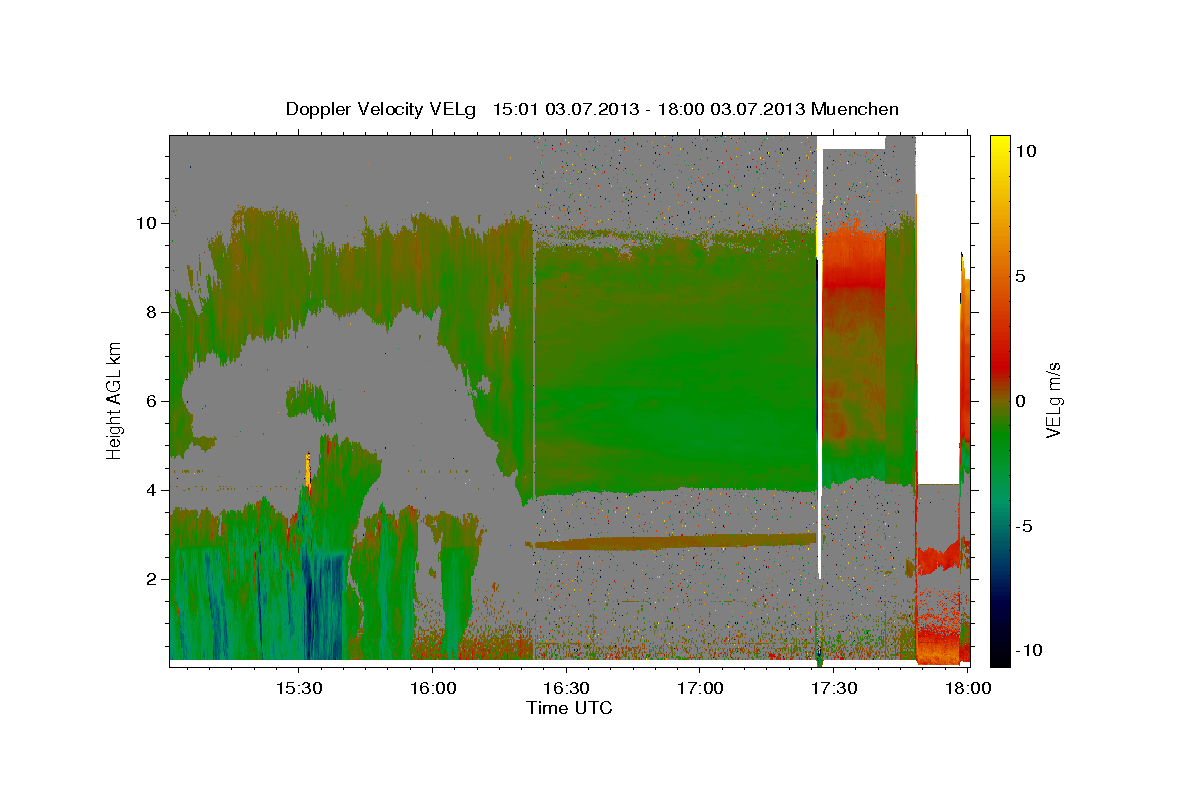
Task: Click 'Muenchen' in the plot title
Action: pyautogui.click(x=855, y=109)
